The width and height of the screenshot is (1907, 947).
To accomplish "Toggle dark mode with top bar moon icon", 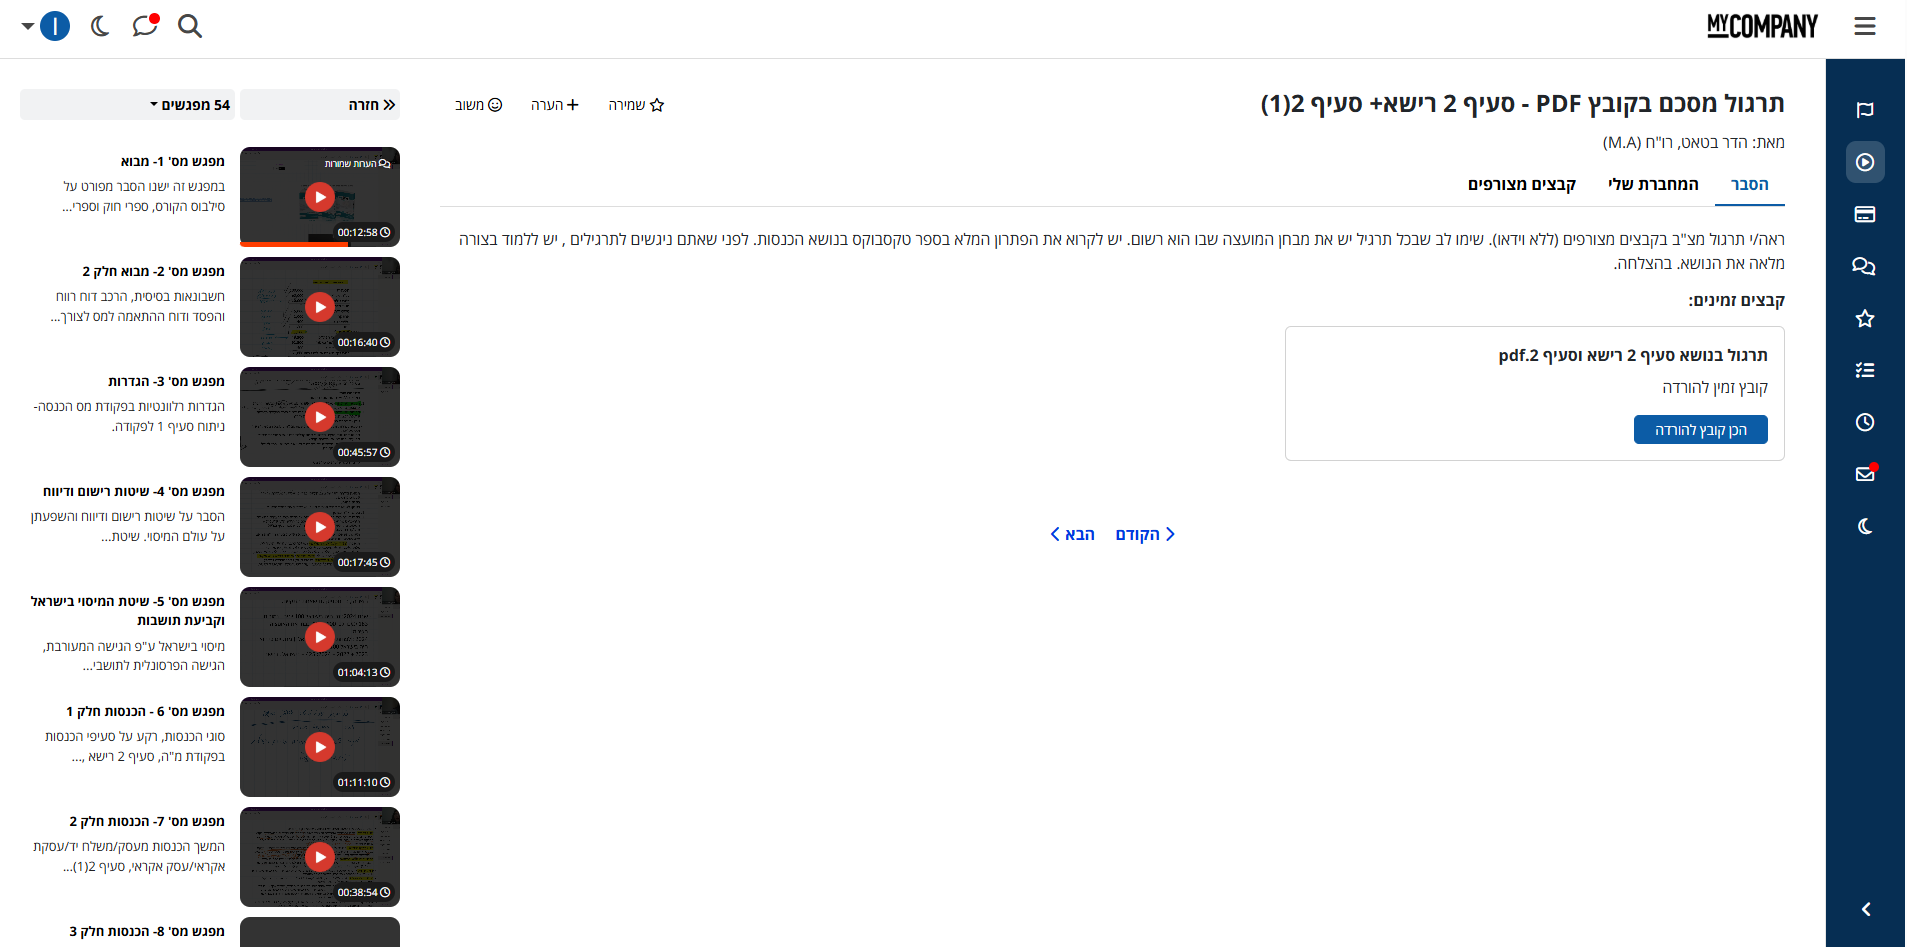I will [100, 26].
